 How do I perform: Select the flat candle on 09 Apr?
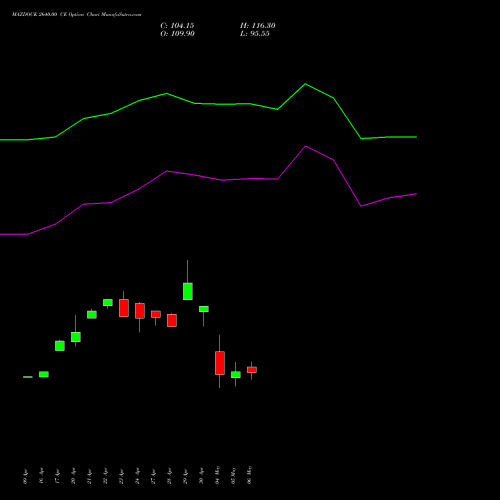pos(28,377)
